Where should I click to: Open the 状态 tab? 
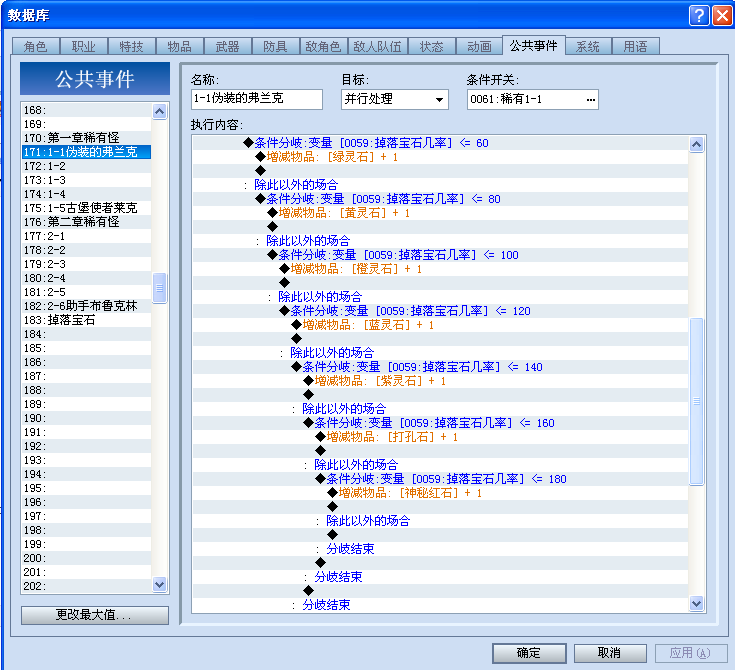click(x=431, y=46)
